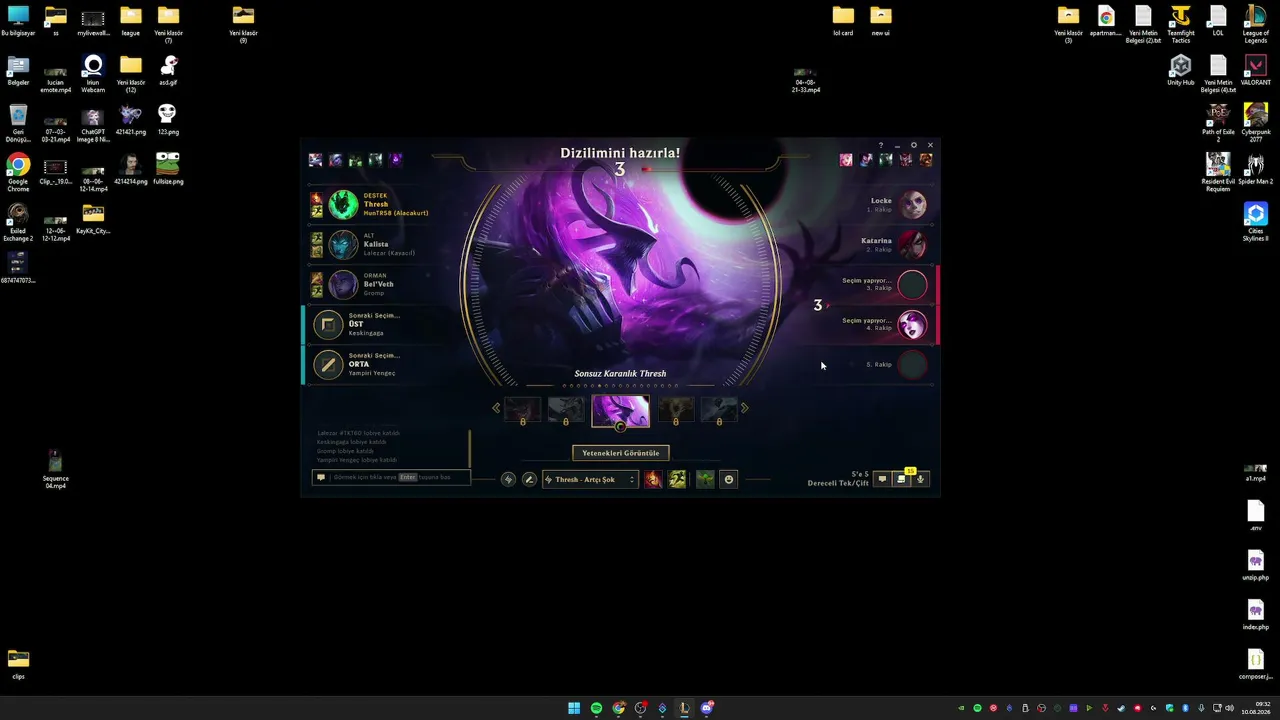Select the Exiled Exchange 2 desktop shortcut

pos(18,222)
